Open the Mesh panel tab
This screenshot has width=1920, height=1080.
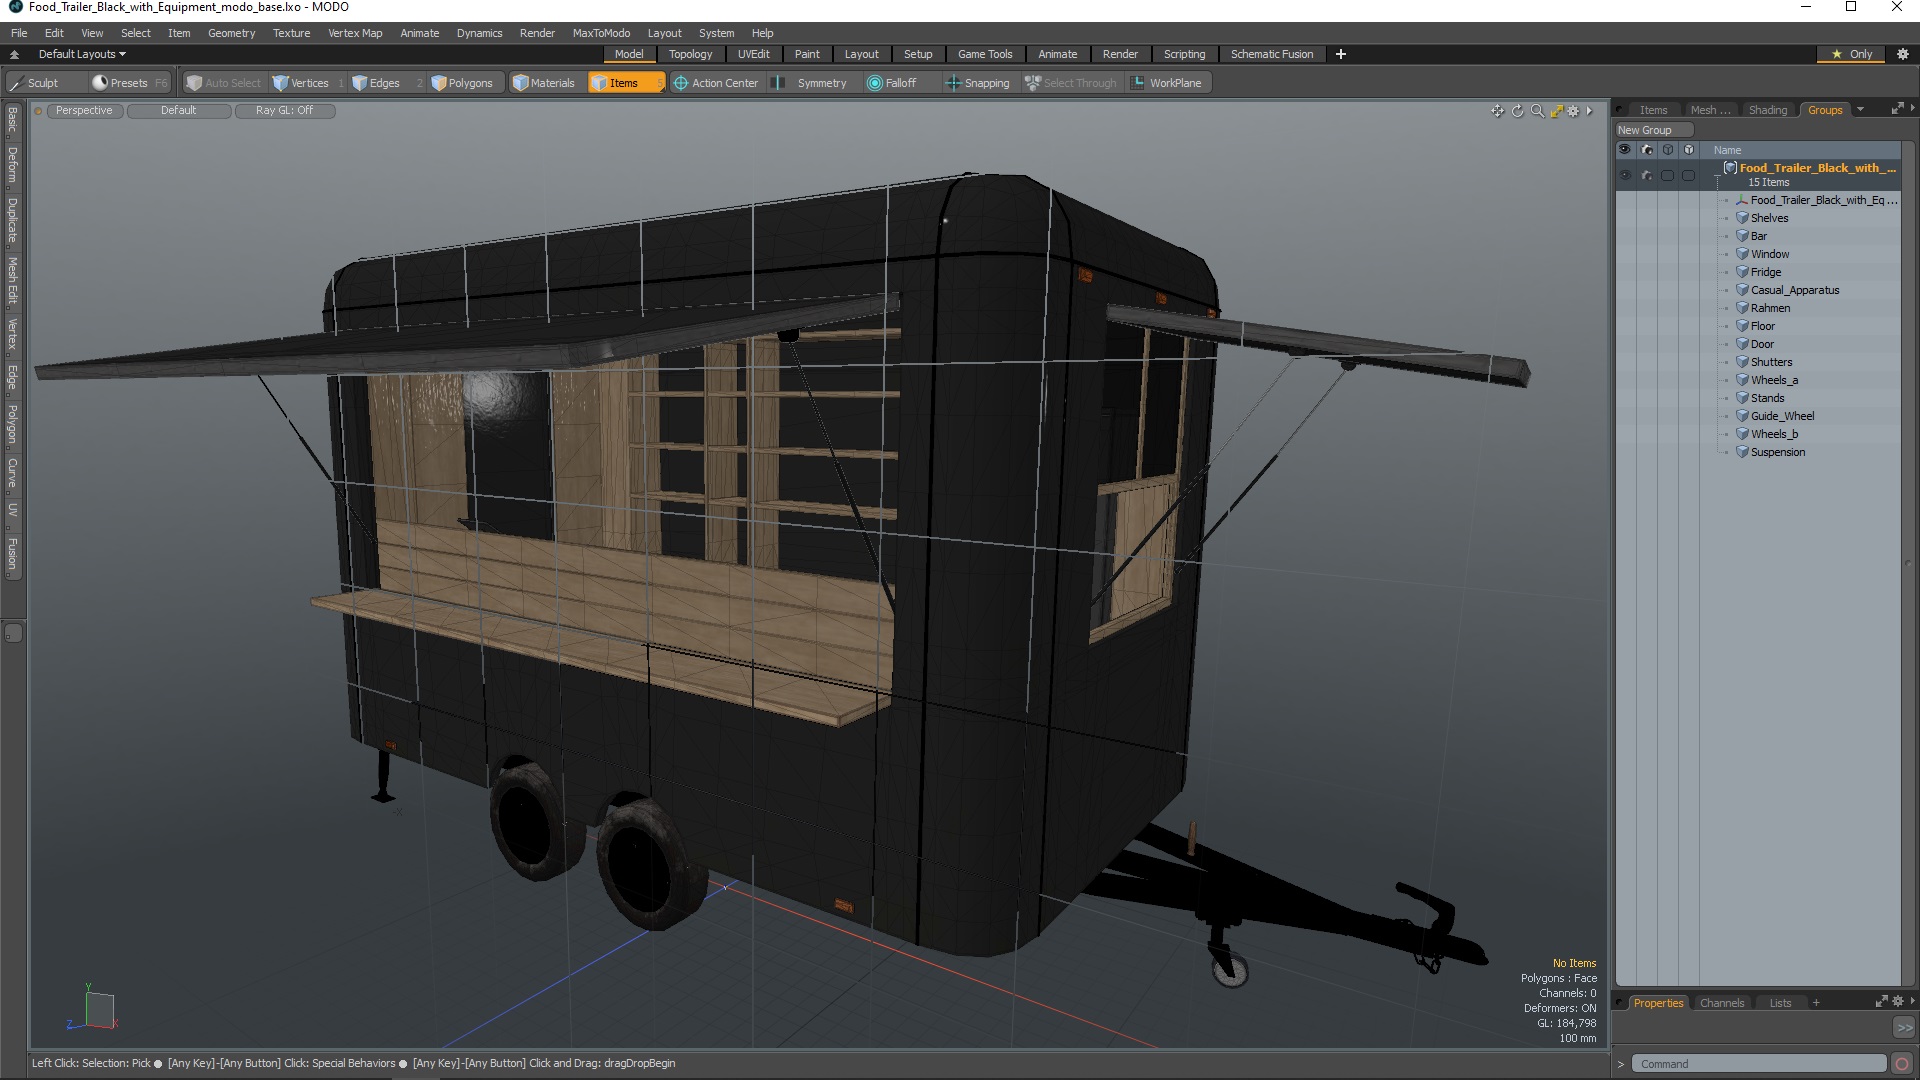[x=1709, y=110]
